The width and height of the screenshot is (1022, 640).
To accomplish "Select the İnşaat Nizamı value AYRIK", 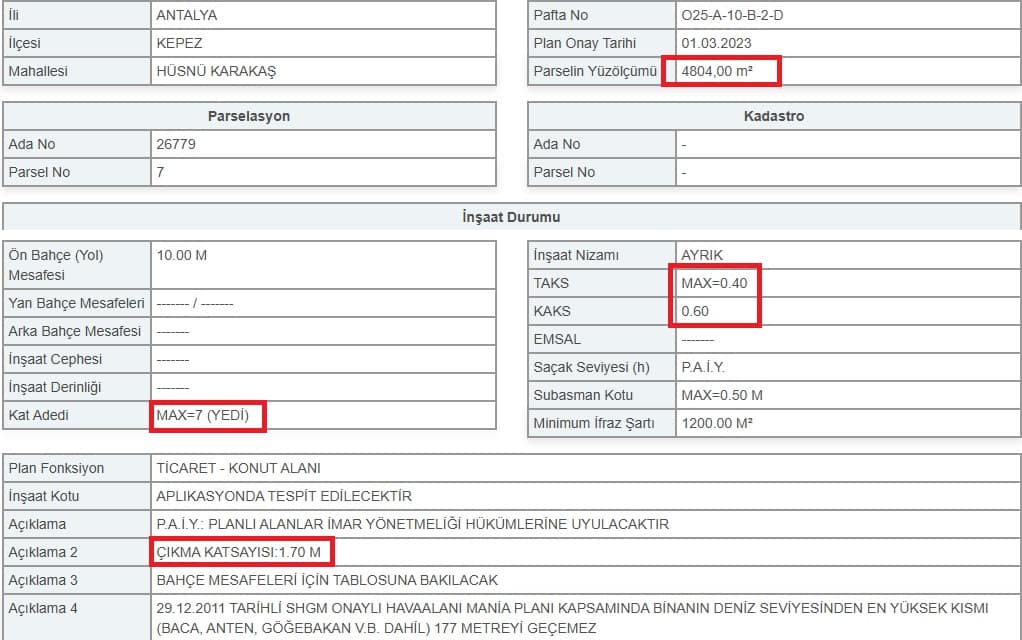I will 701,255.
